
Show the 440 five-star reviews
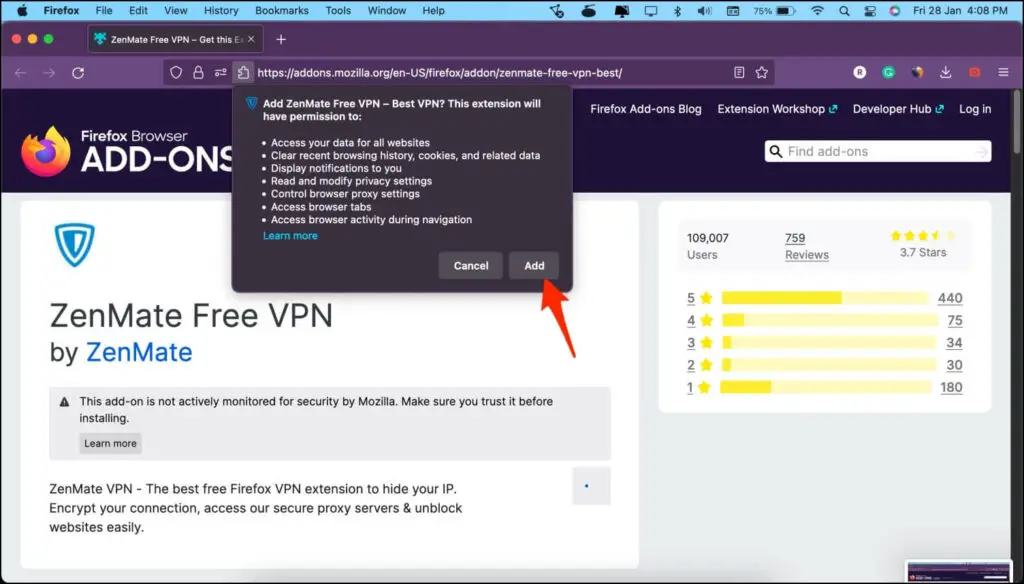(x=950, y=298)
